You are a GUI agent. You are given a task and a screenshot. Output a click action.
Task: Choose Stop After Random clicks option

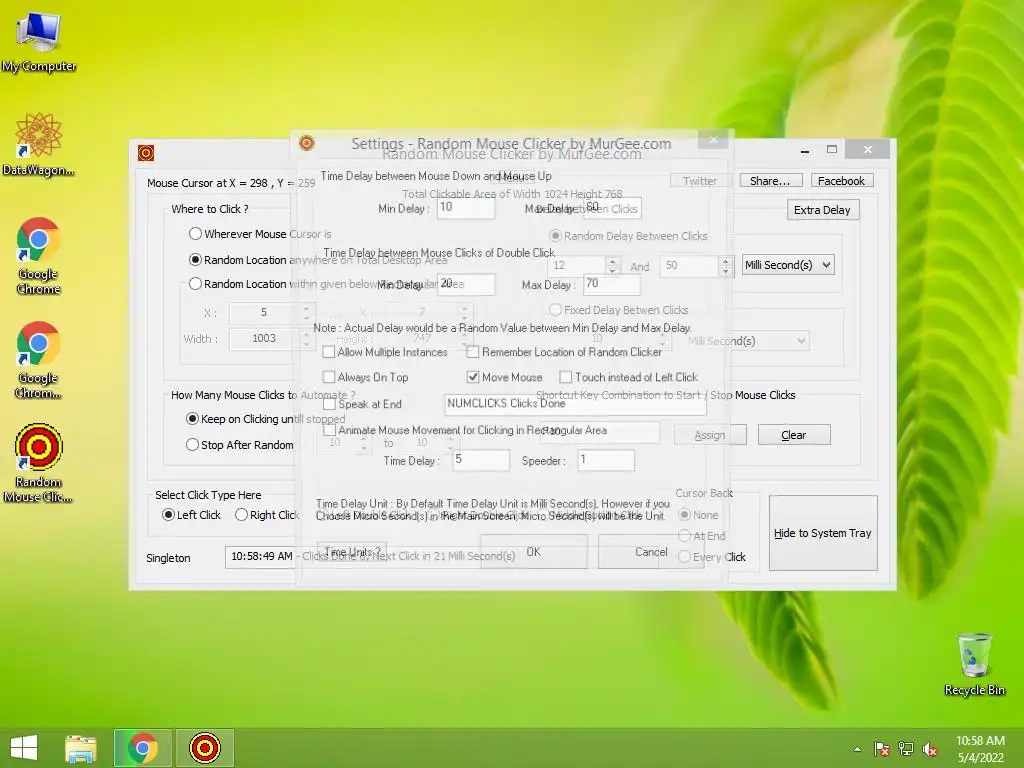[x=192, y=445]
